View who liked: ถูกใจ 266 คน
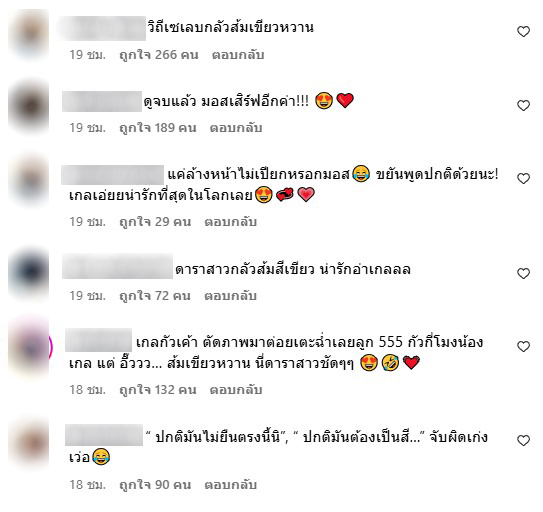 point(159,55)
